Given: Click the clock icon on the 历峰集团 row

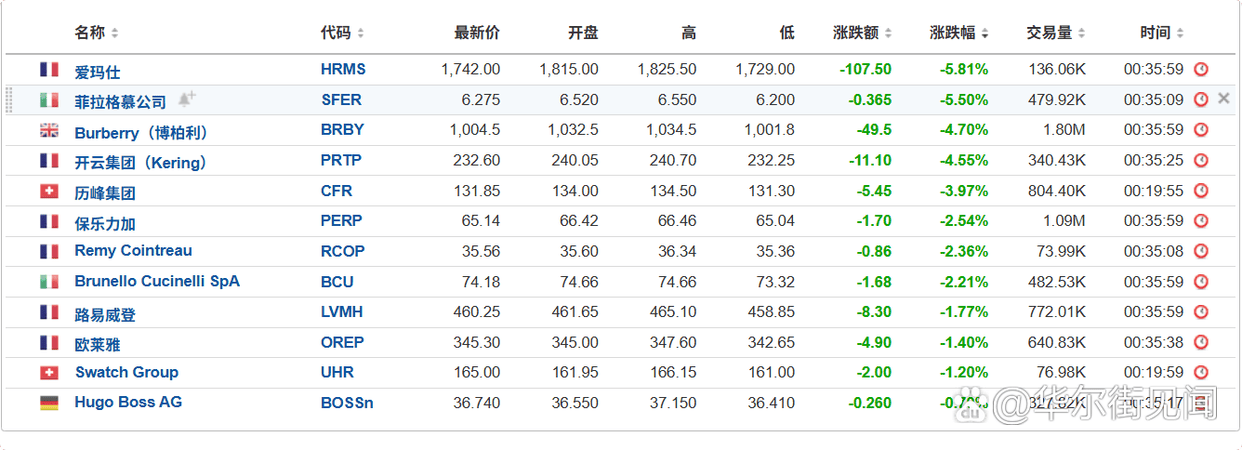Looking at the screenshot, I should pos(1201,191).
